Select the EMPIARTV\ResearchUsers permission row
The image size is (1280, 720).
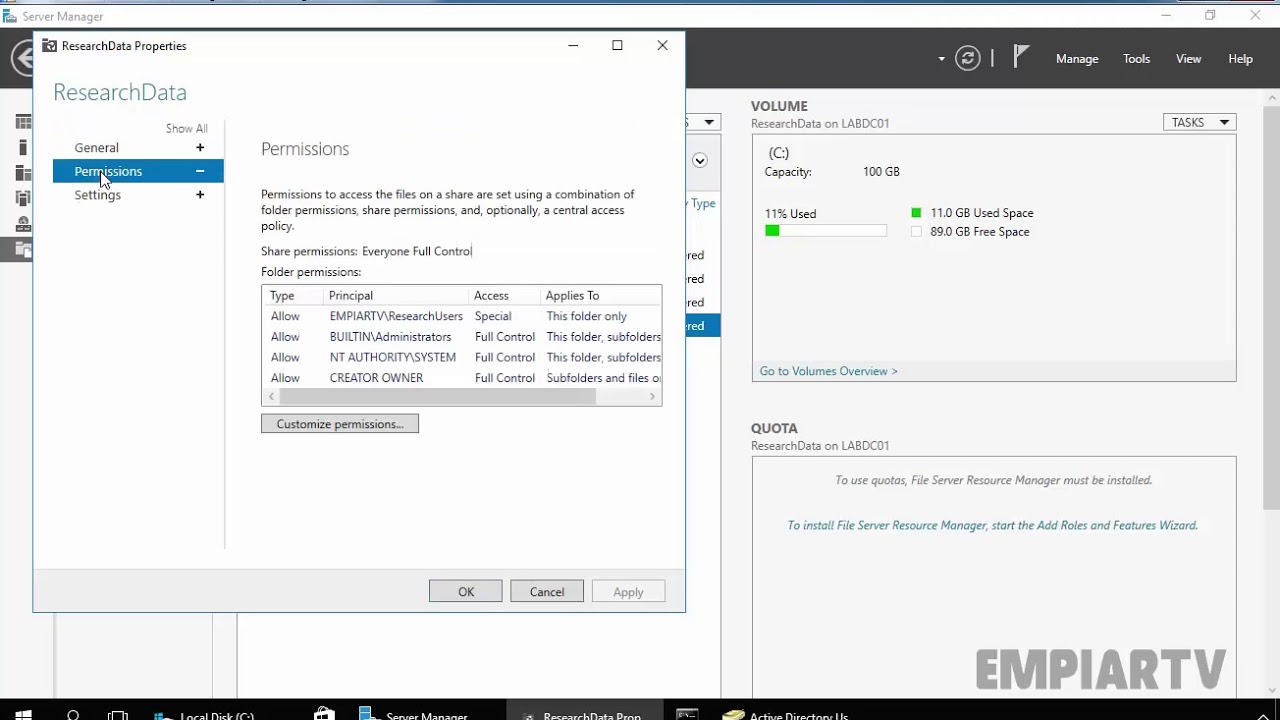point(462,316)
